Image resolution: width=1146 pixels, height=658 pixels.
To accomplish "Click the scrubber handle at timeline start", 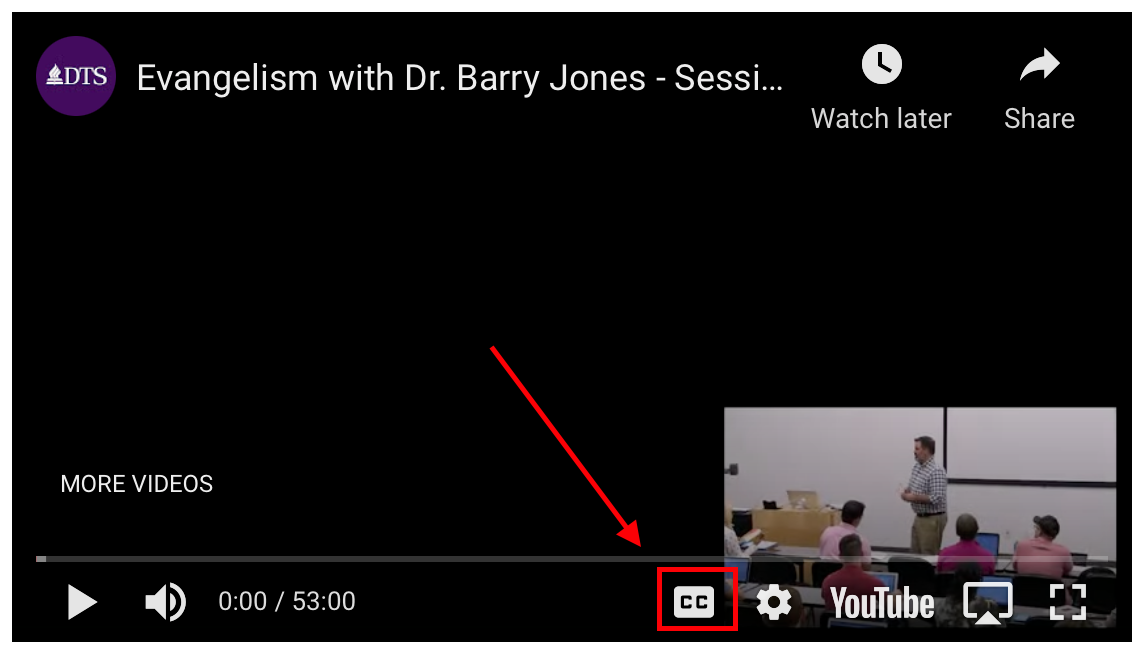I will pyautogui.click(x=41, y=559).
